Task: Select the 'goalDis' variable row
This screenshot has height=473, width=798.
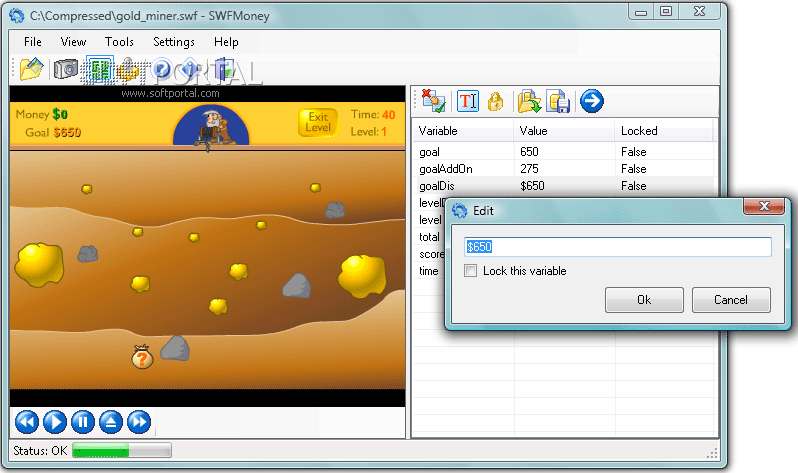Action: (x=565, y=186)
